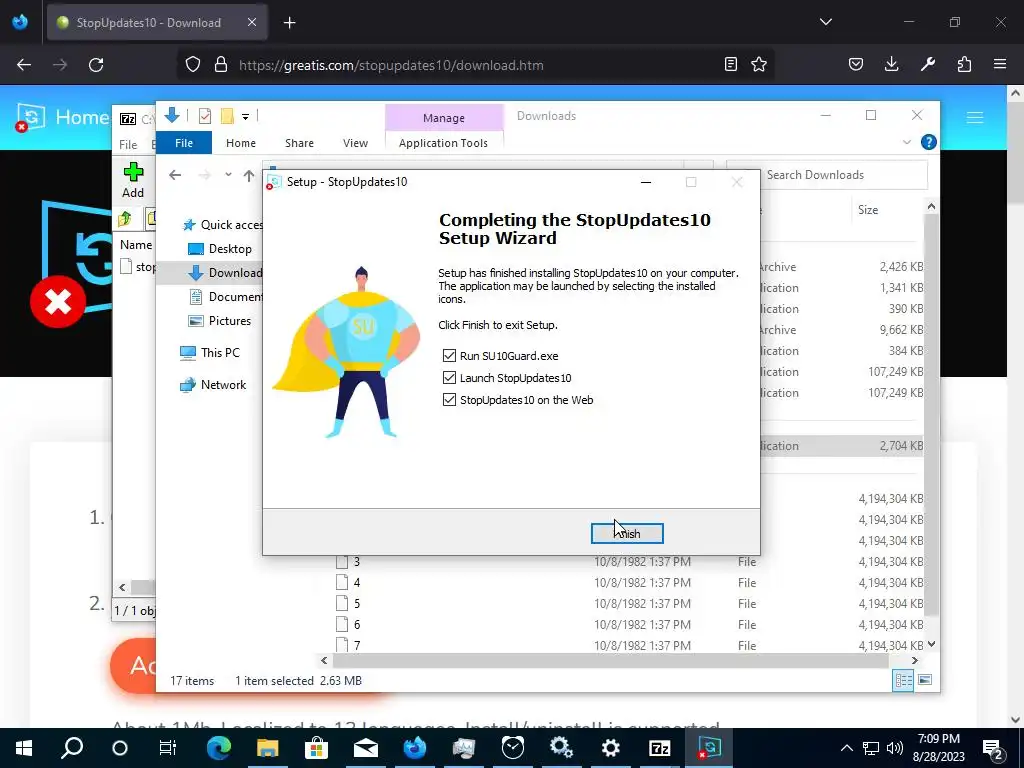
Task: Open list all tabs dropdown in Firefox
Action: click(x=825, y=22)
